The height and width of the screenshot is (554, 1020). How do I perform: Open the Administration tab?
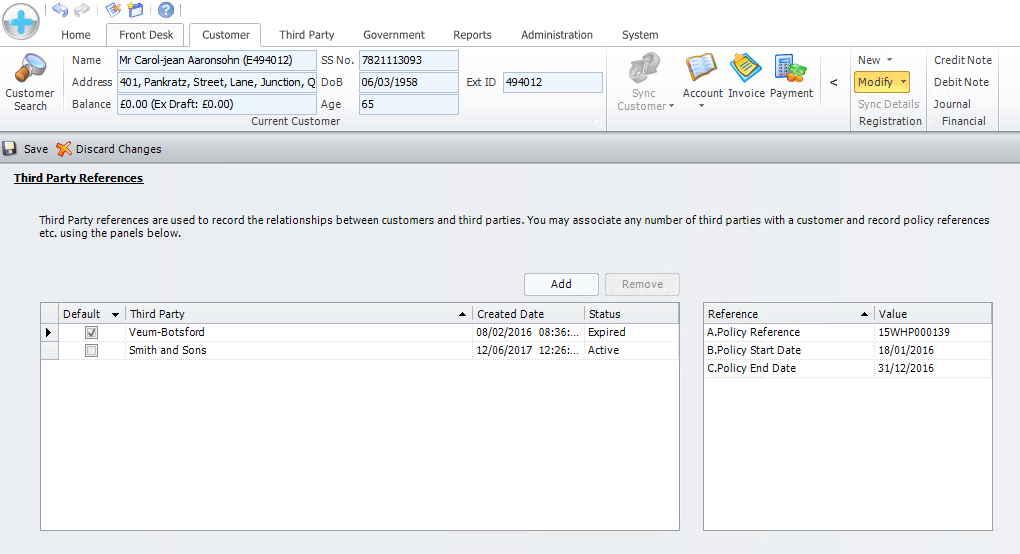click(x=557, y=35)
